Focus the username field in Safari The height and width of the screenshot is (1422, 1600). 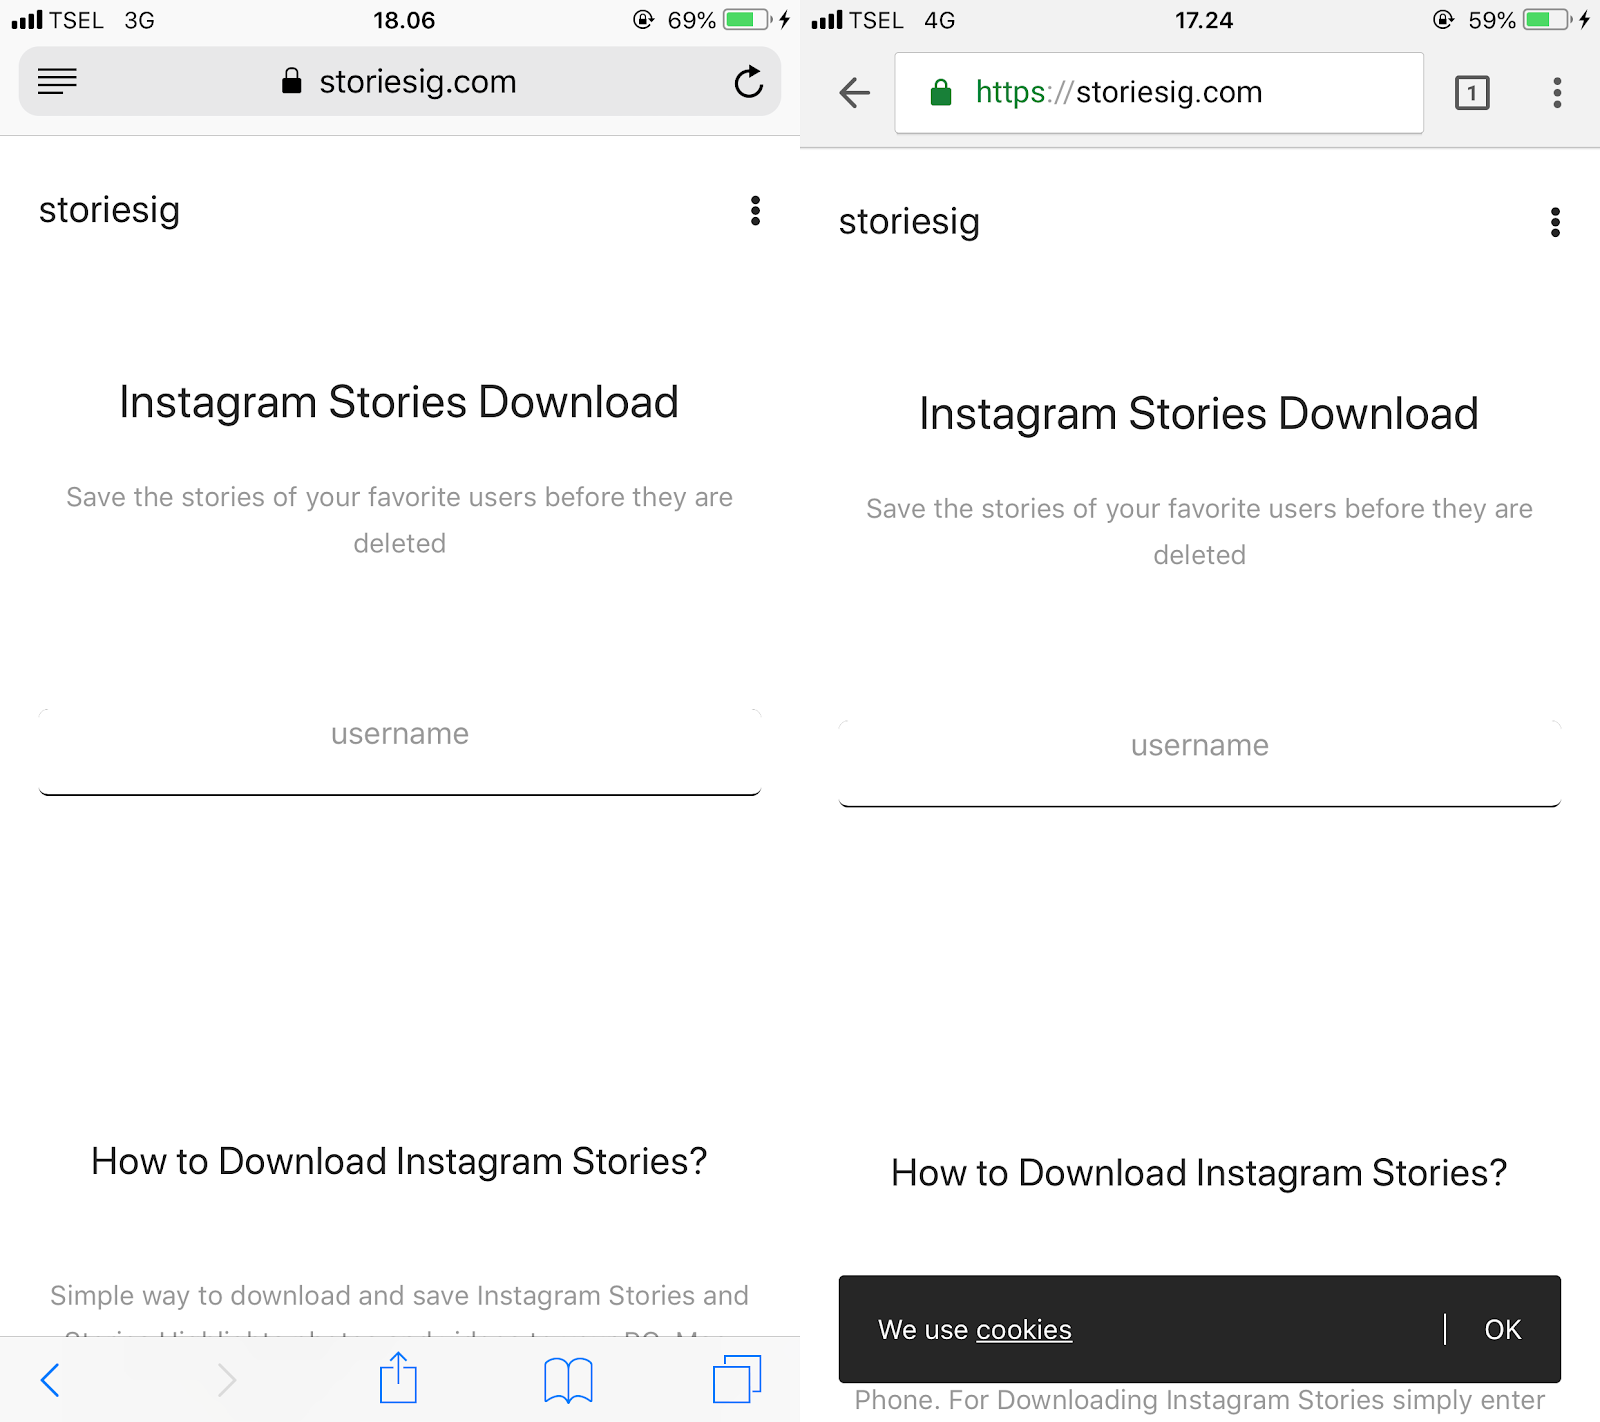tap(400, 752)
